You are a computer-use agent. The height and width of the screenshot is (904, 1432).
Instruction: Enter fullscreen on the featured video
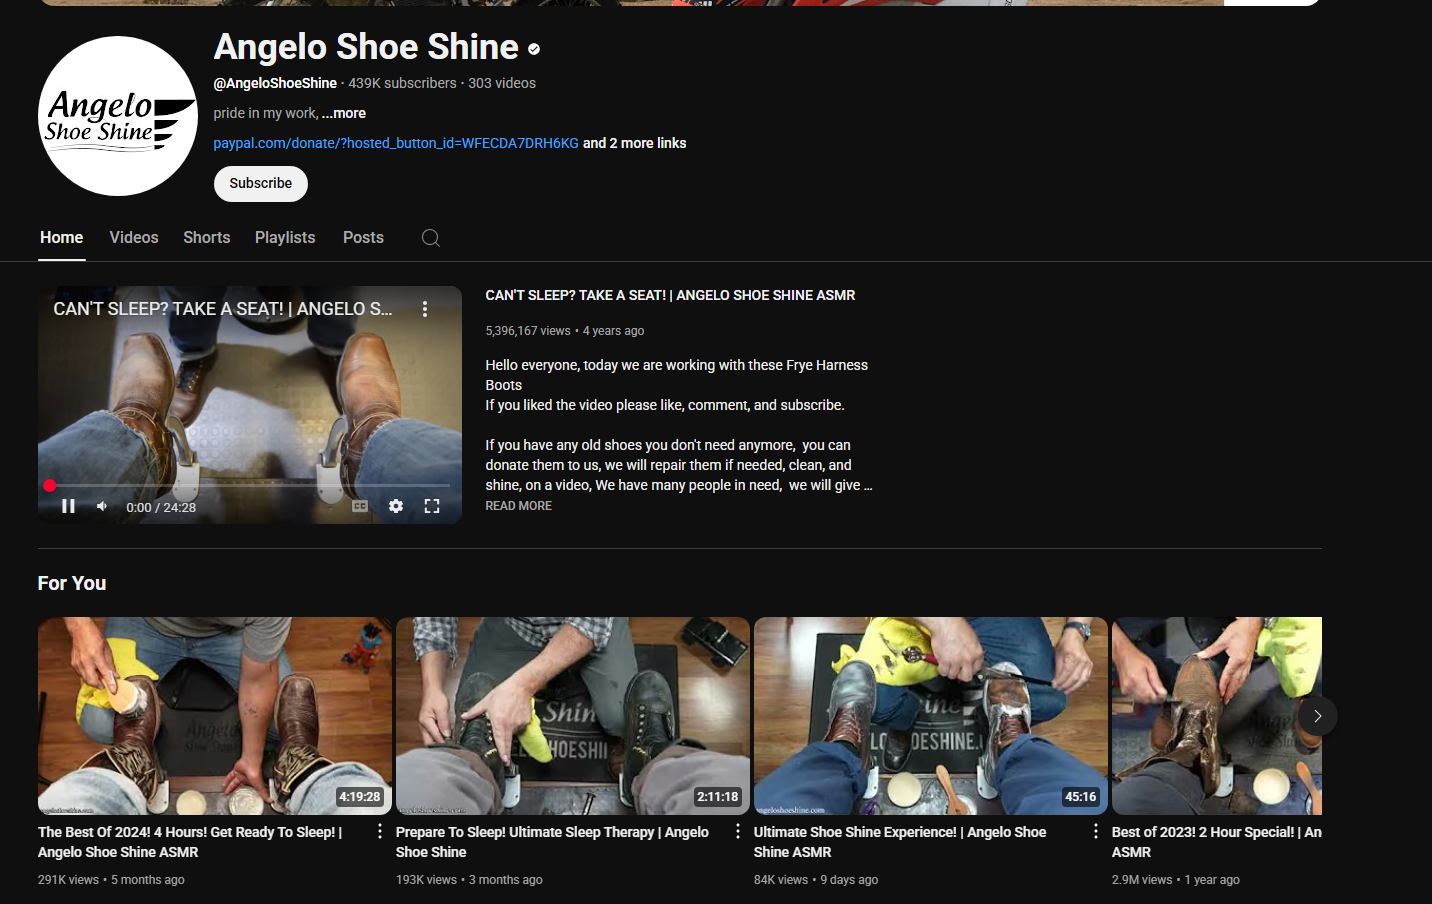pyautogui.click(x=432, y=506)
